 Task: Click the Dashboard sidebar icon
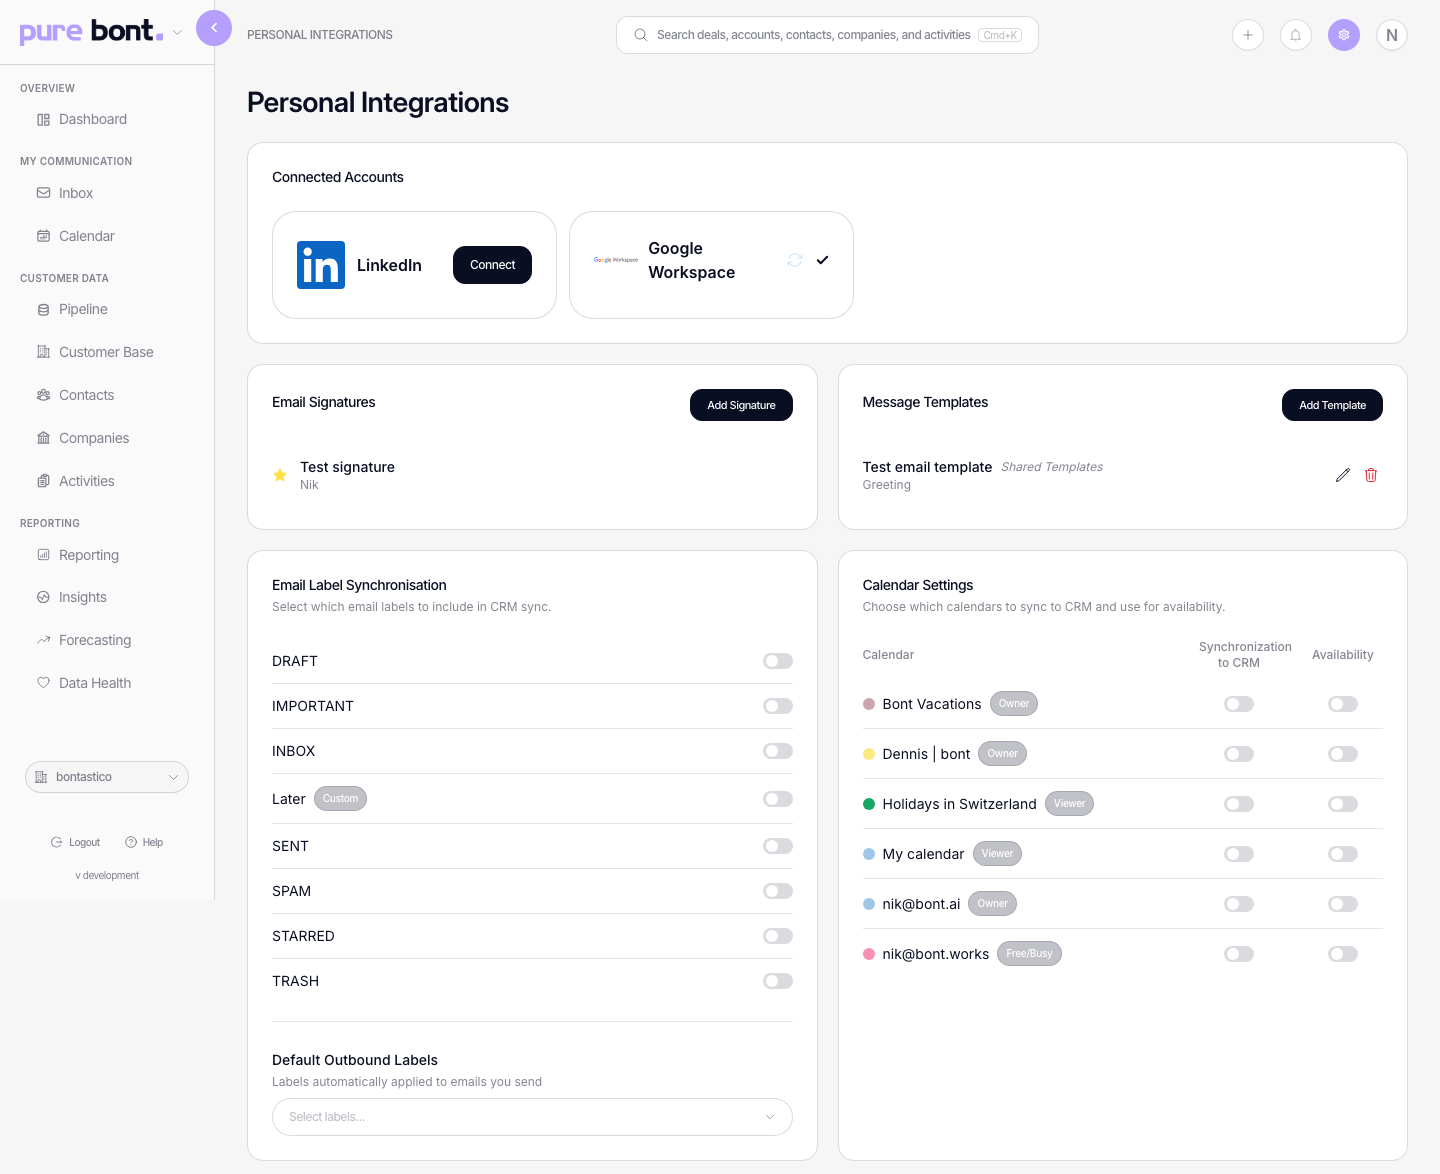[43, 119]
